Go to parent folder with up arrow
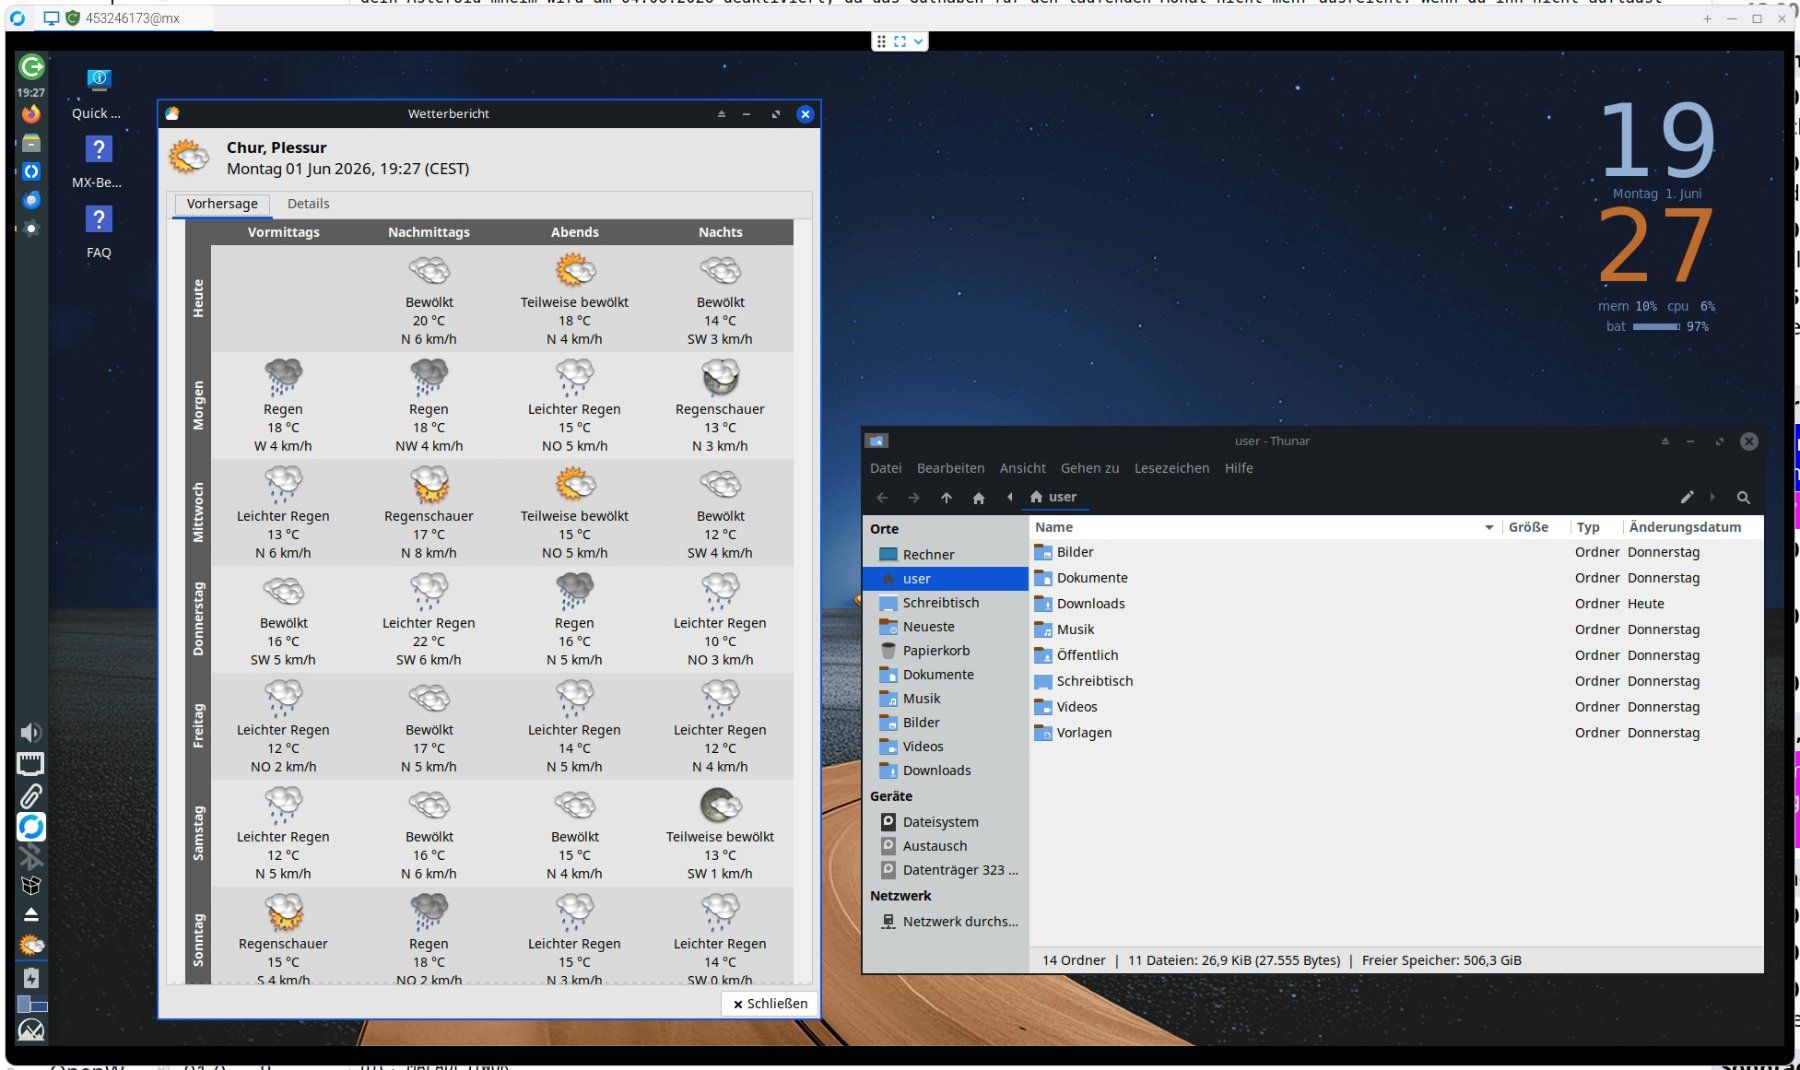 [946, 498]
